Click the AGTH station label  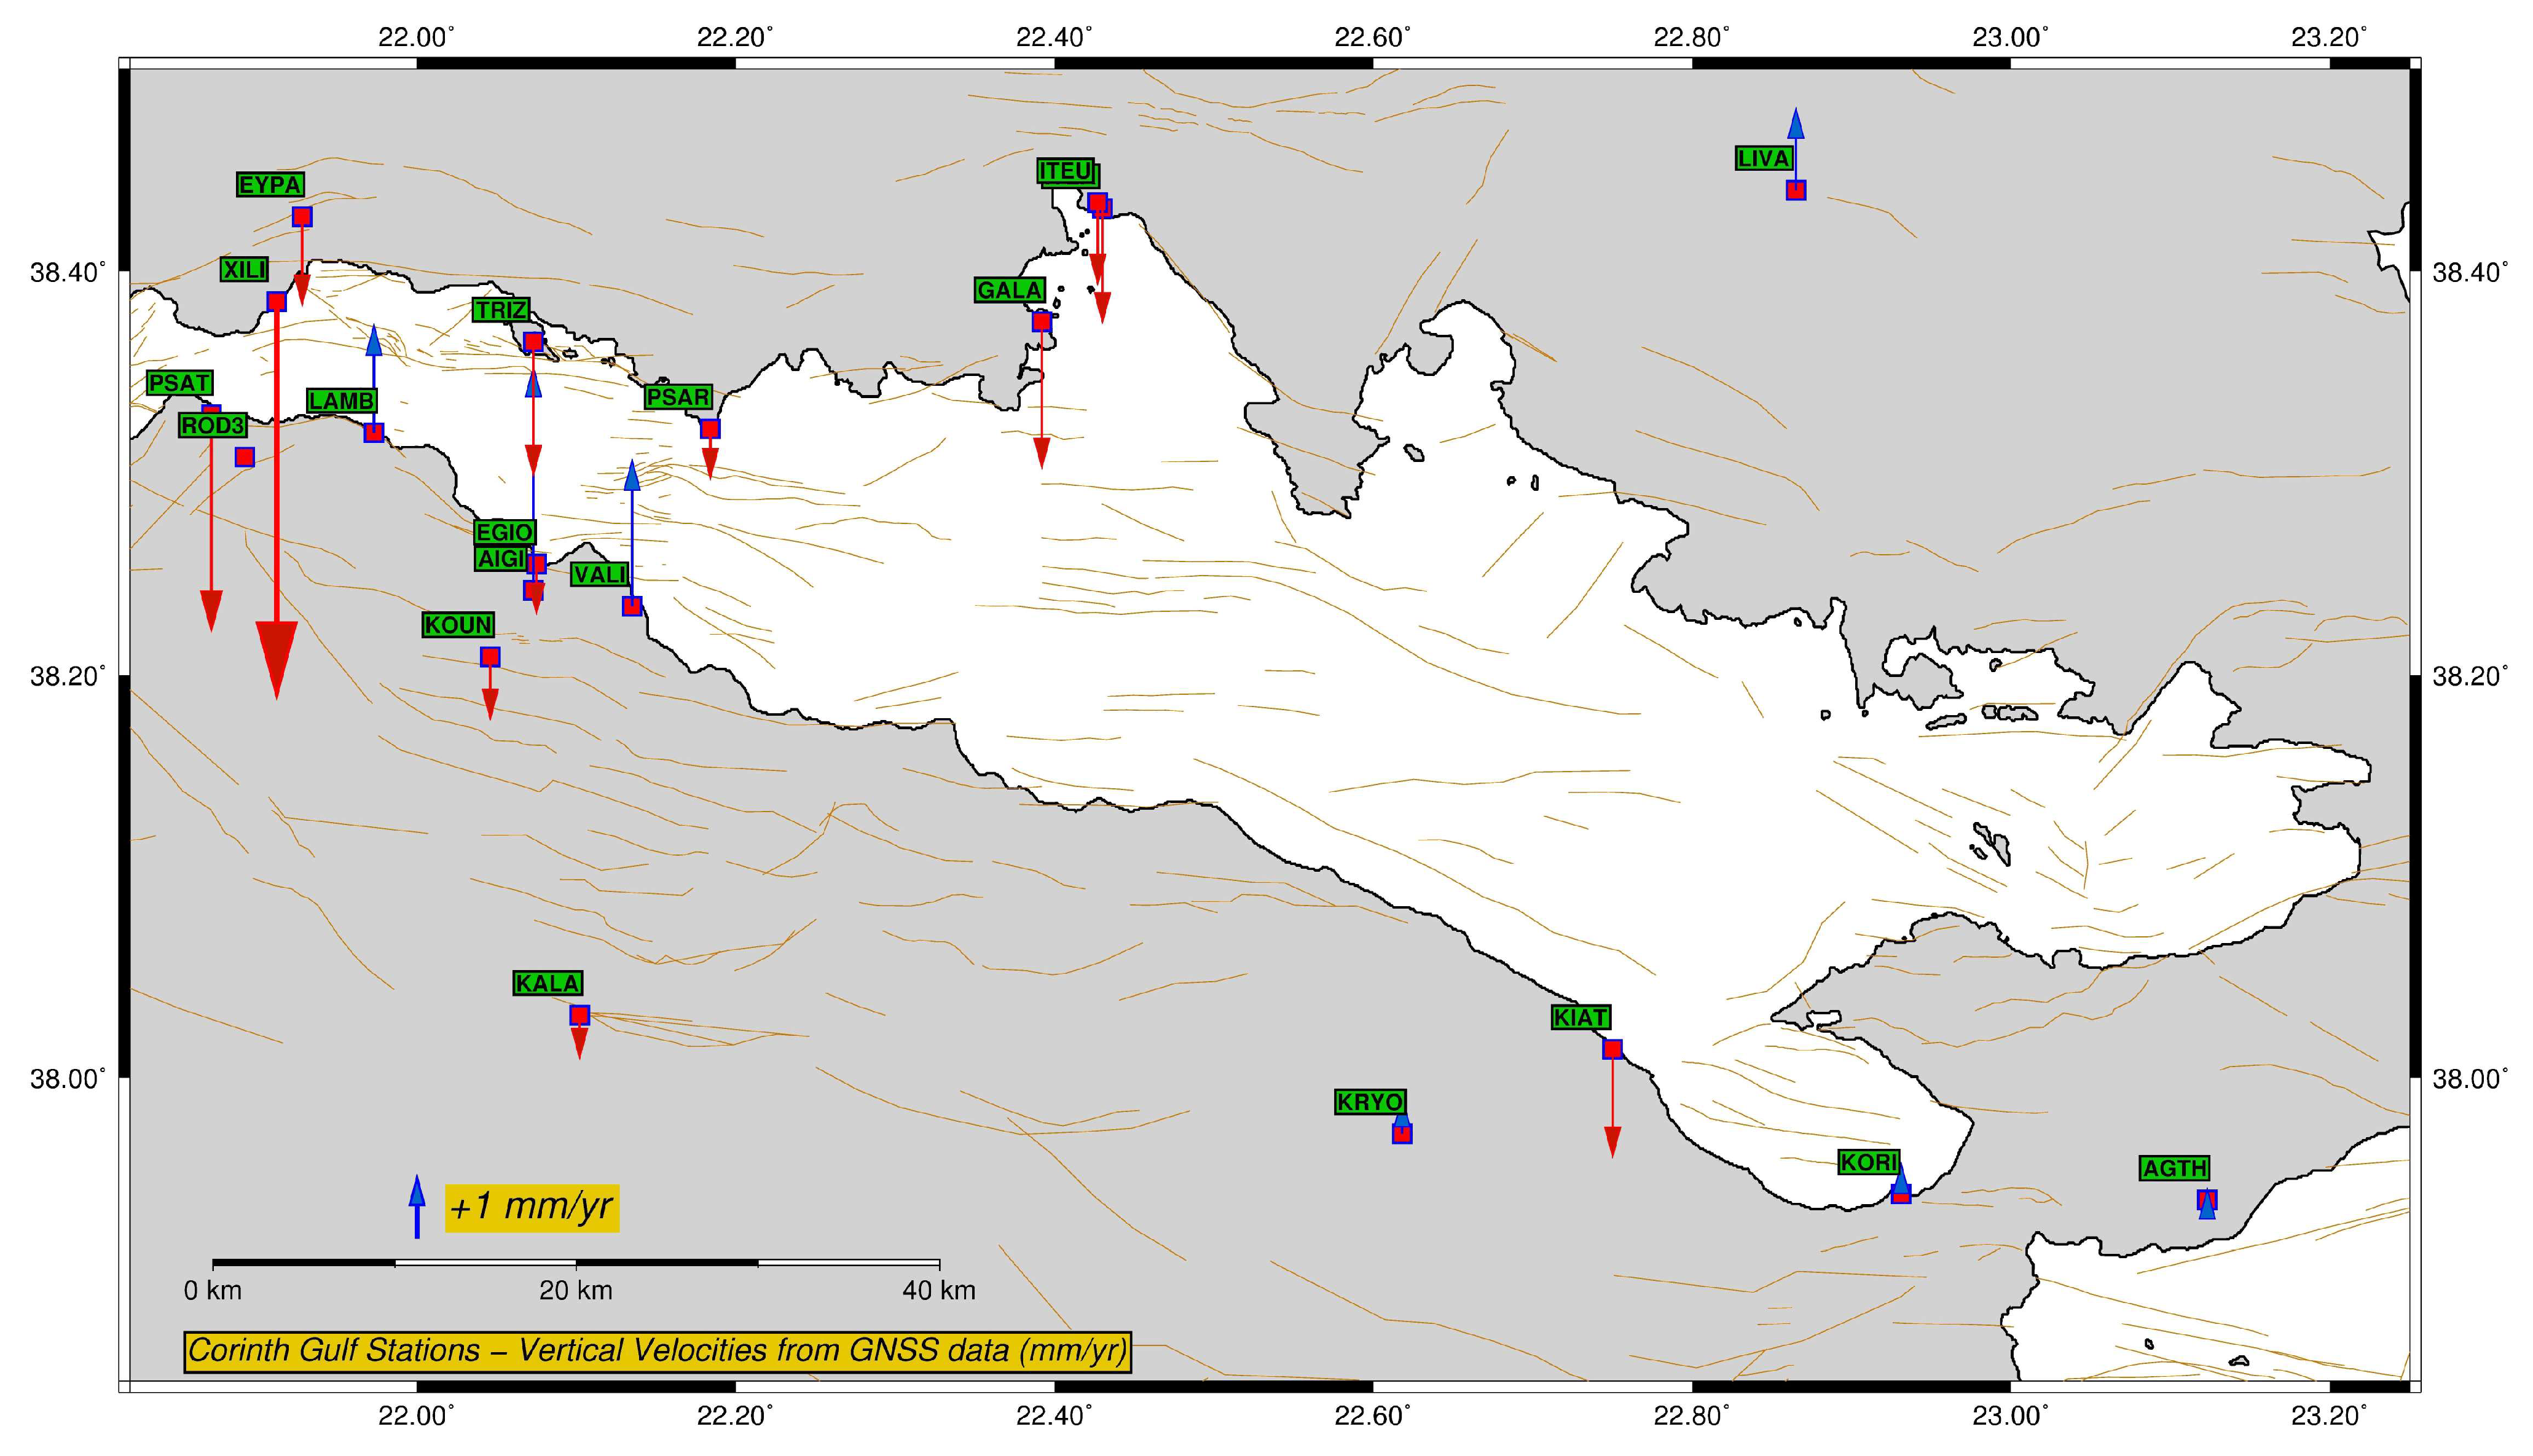coord(2175,1168)
